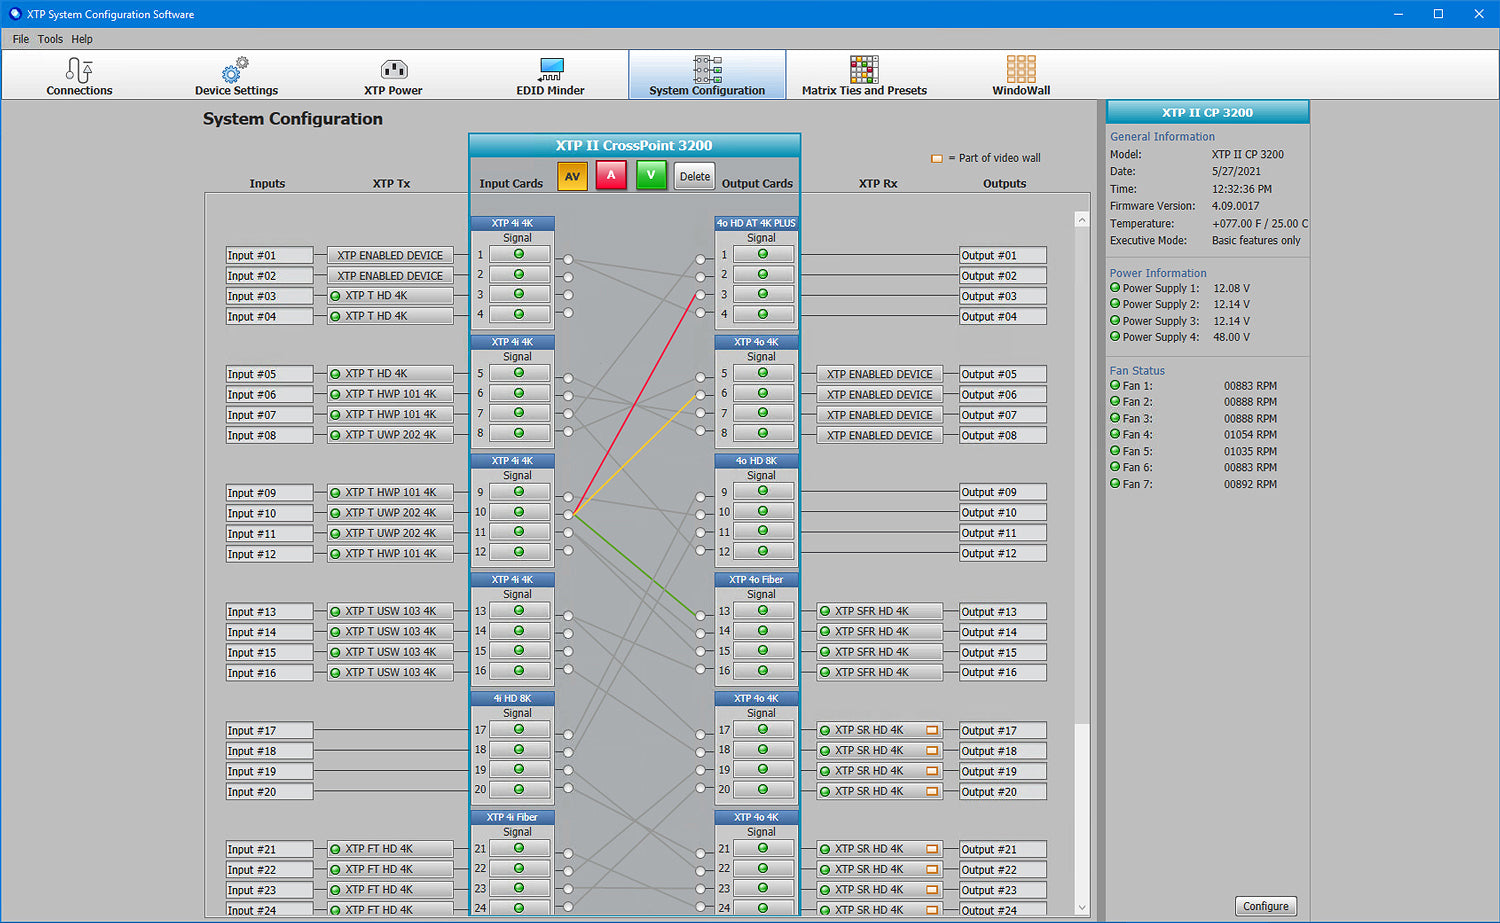
Task: Open the Connections tab
Action: 79,75
